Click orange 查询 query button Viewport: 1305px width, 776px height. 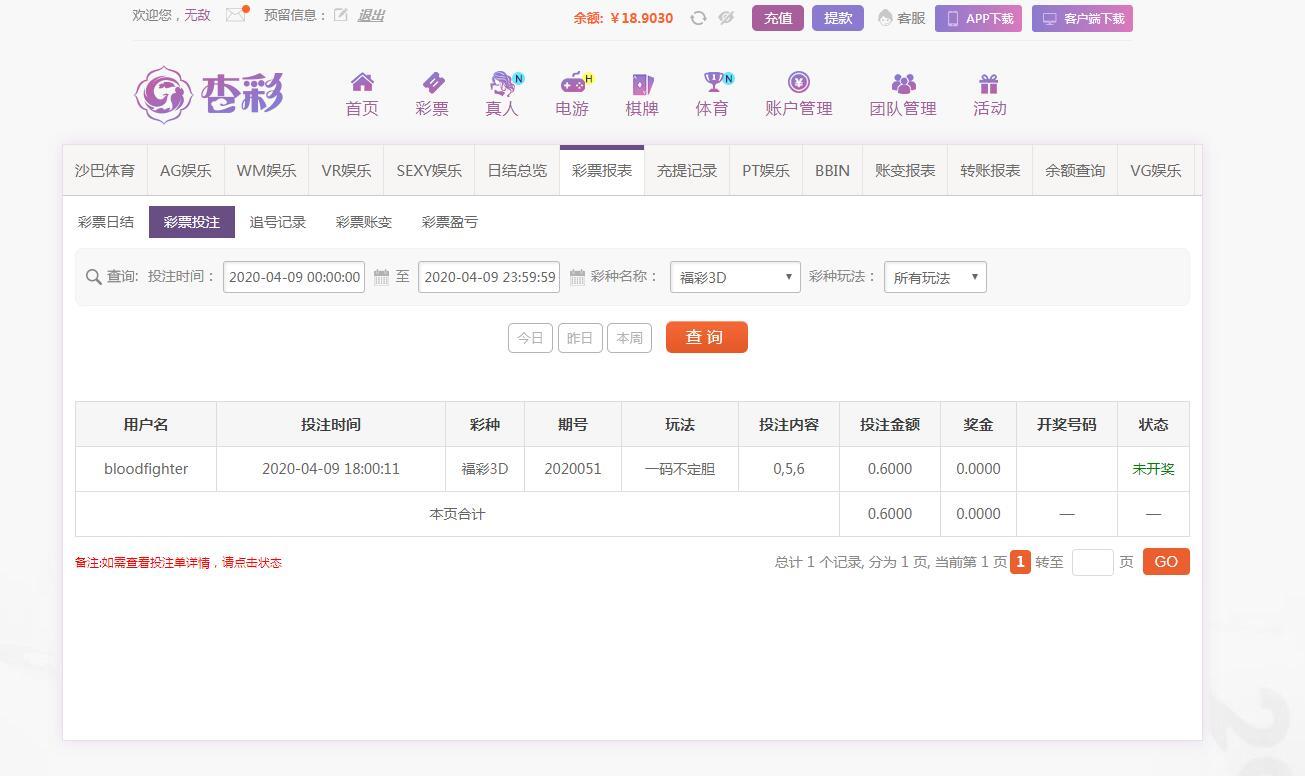pos(707,337)
